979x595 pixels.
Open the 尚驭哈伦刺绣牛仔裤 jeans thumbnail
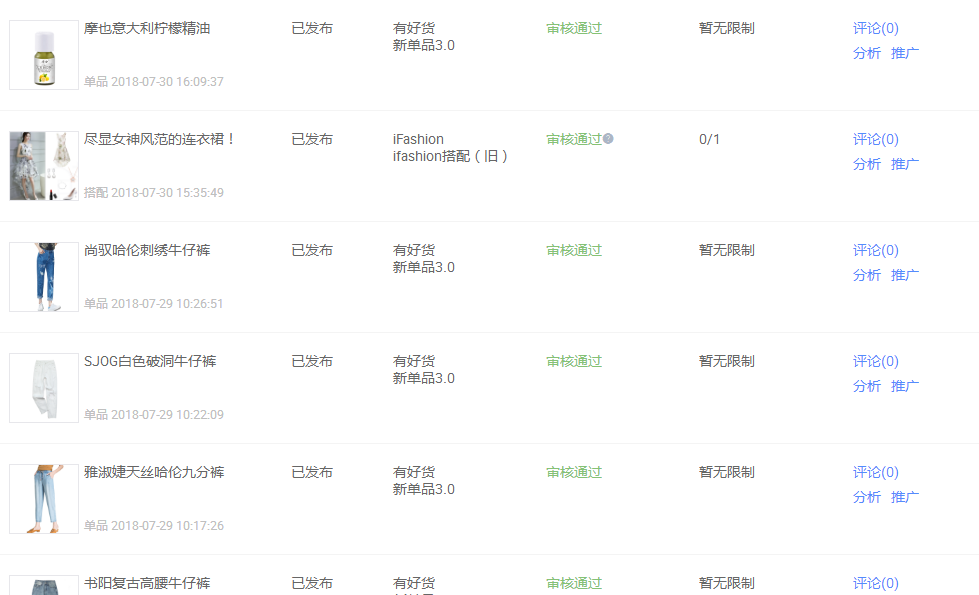[44, 277]
